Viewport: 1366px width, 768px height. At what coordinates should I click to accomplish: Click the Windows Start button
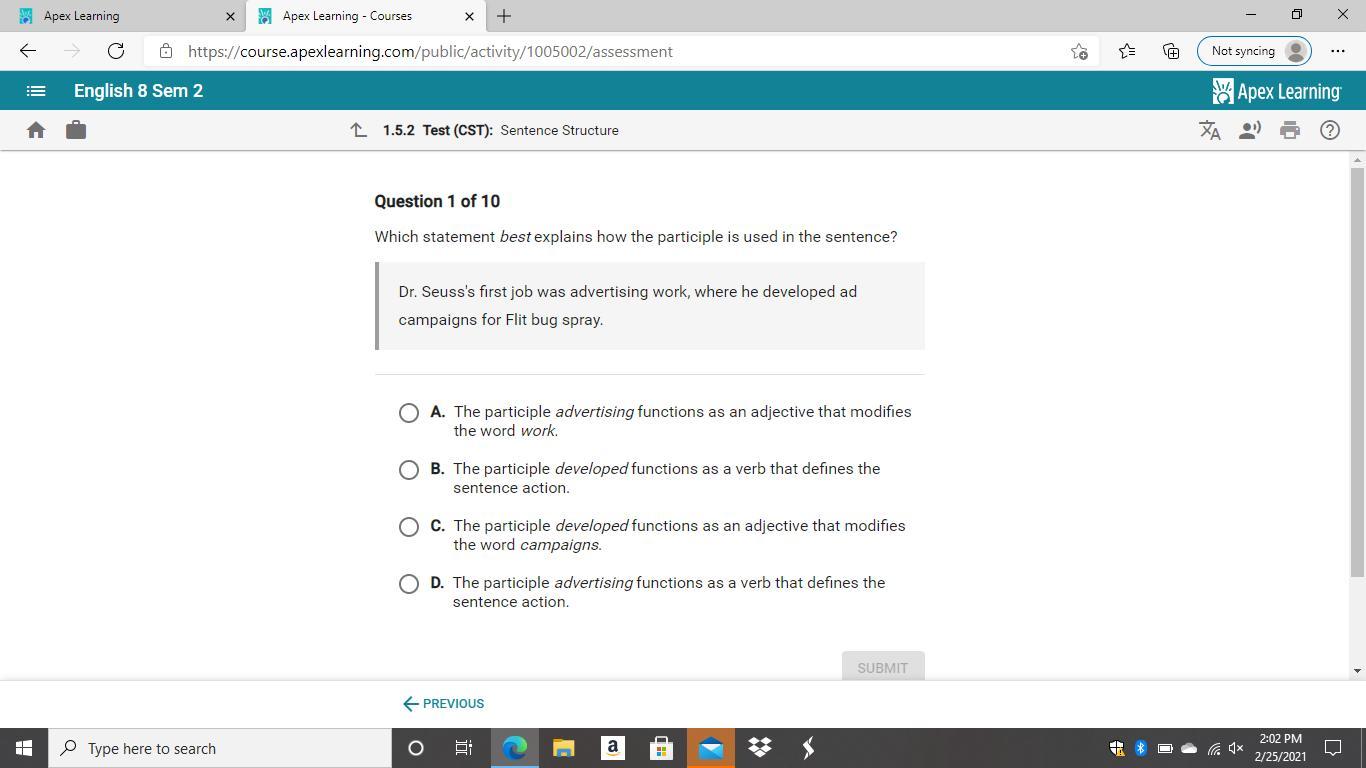(x=24, y=748)
